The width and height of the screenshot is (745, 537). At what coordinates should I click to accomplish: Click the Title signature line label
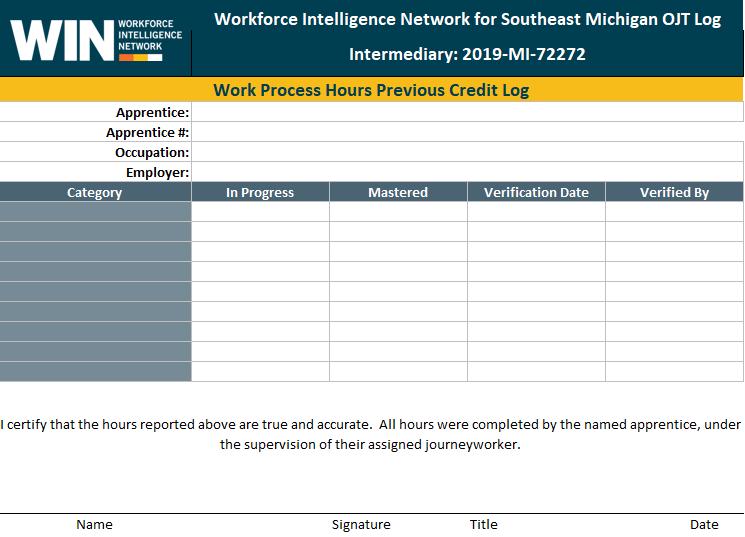[x=484, y=525]
